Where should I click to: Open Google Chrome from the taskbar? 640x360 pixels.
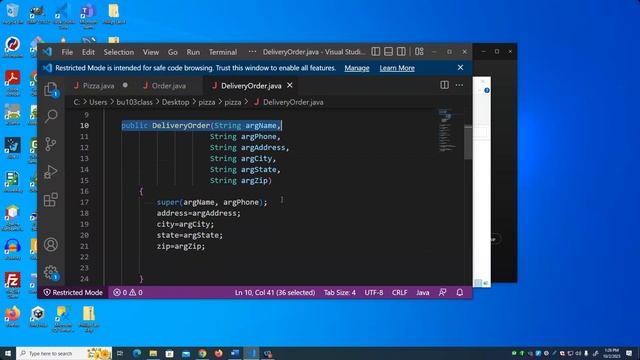click(x=202, y=353)
